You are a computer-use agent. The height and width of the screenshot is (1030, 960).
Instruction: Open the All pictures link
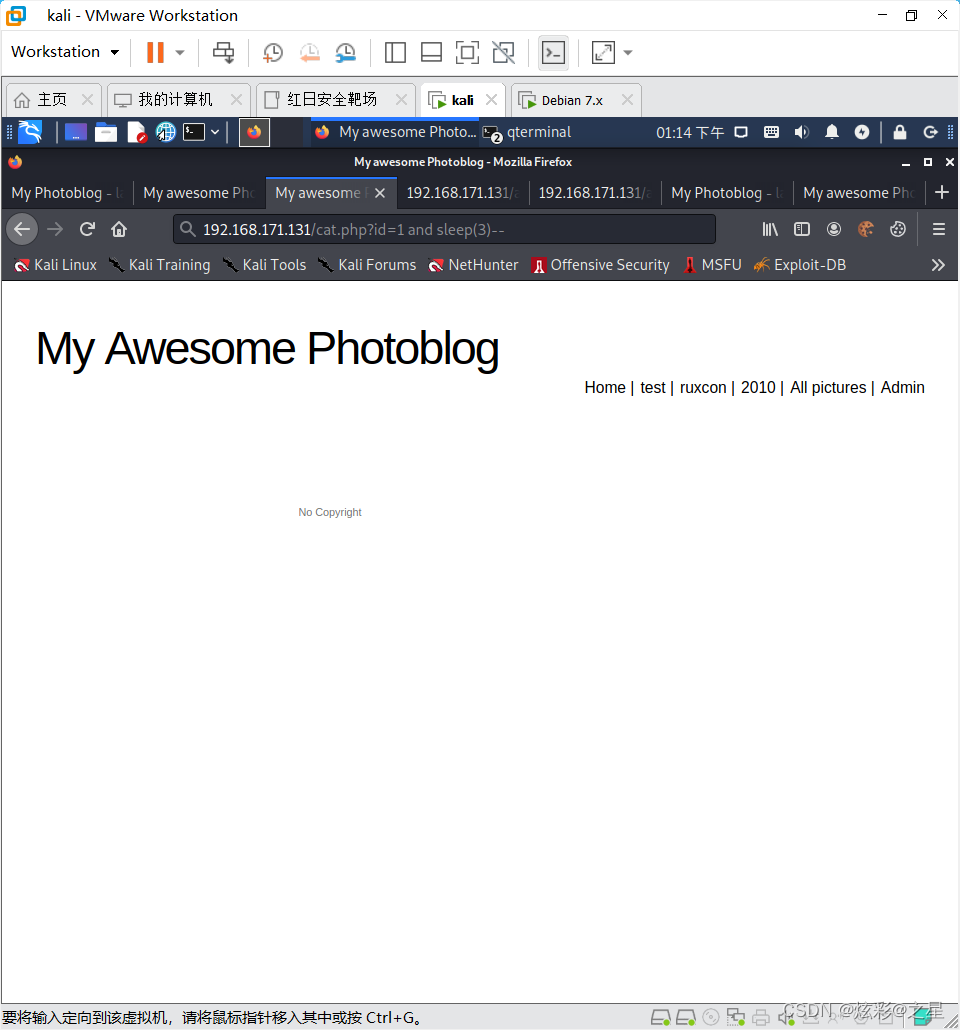[828, 388]
